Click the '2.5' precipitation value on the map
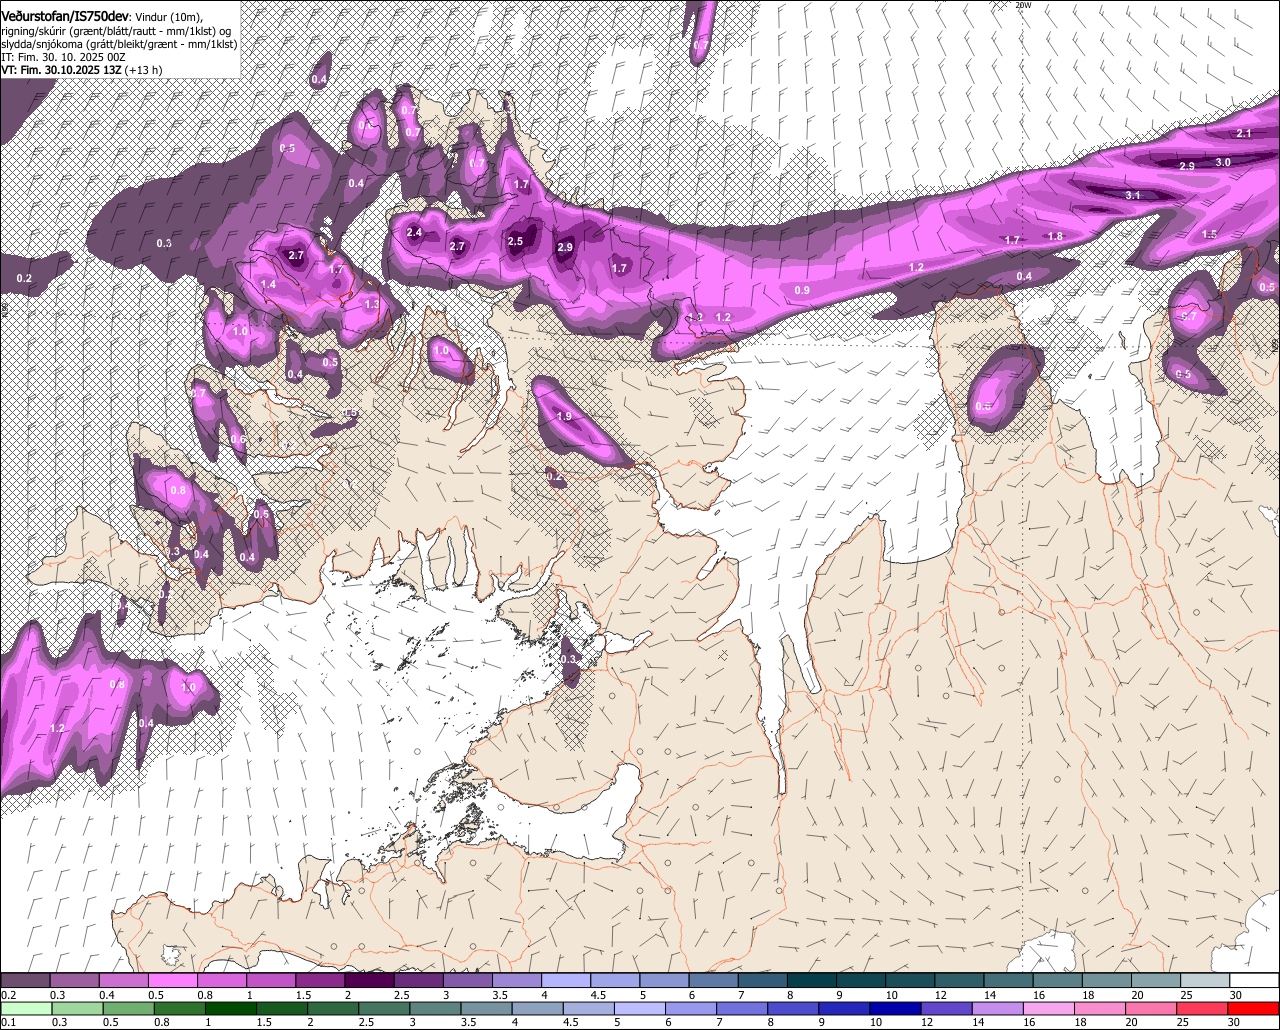The width and height of the screenshot is (1280, 1030). 515,241
